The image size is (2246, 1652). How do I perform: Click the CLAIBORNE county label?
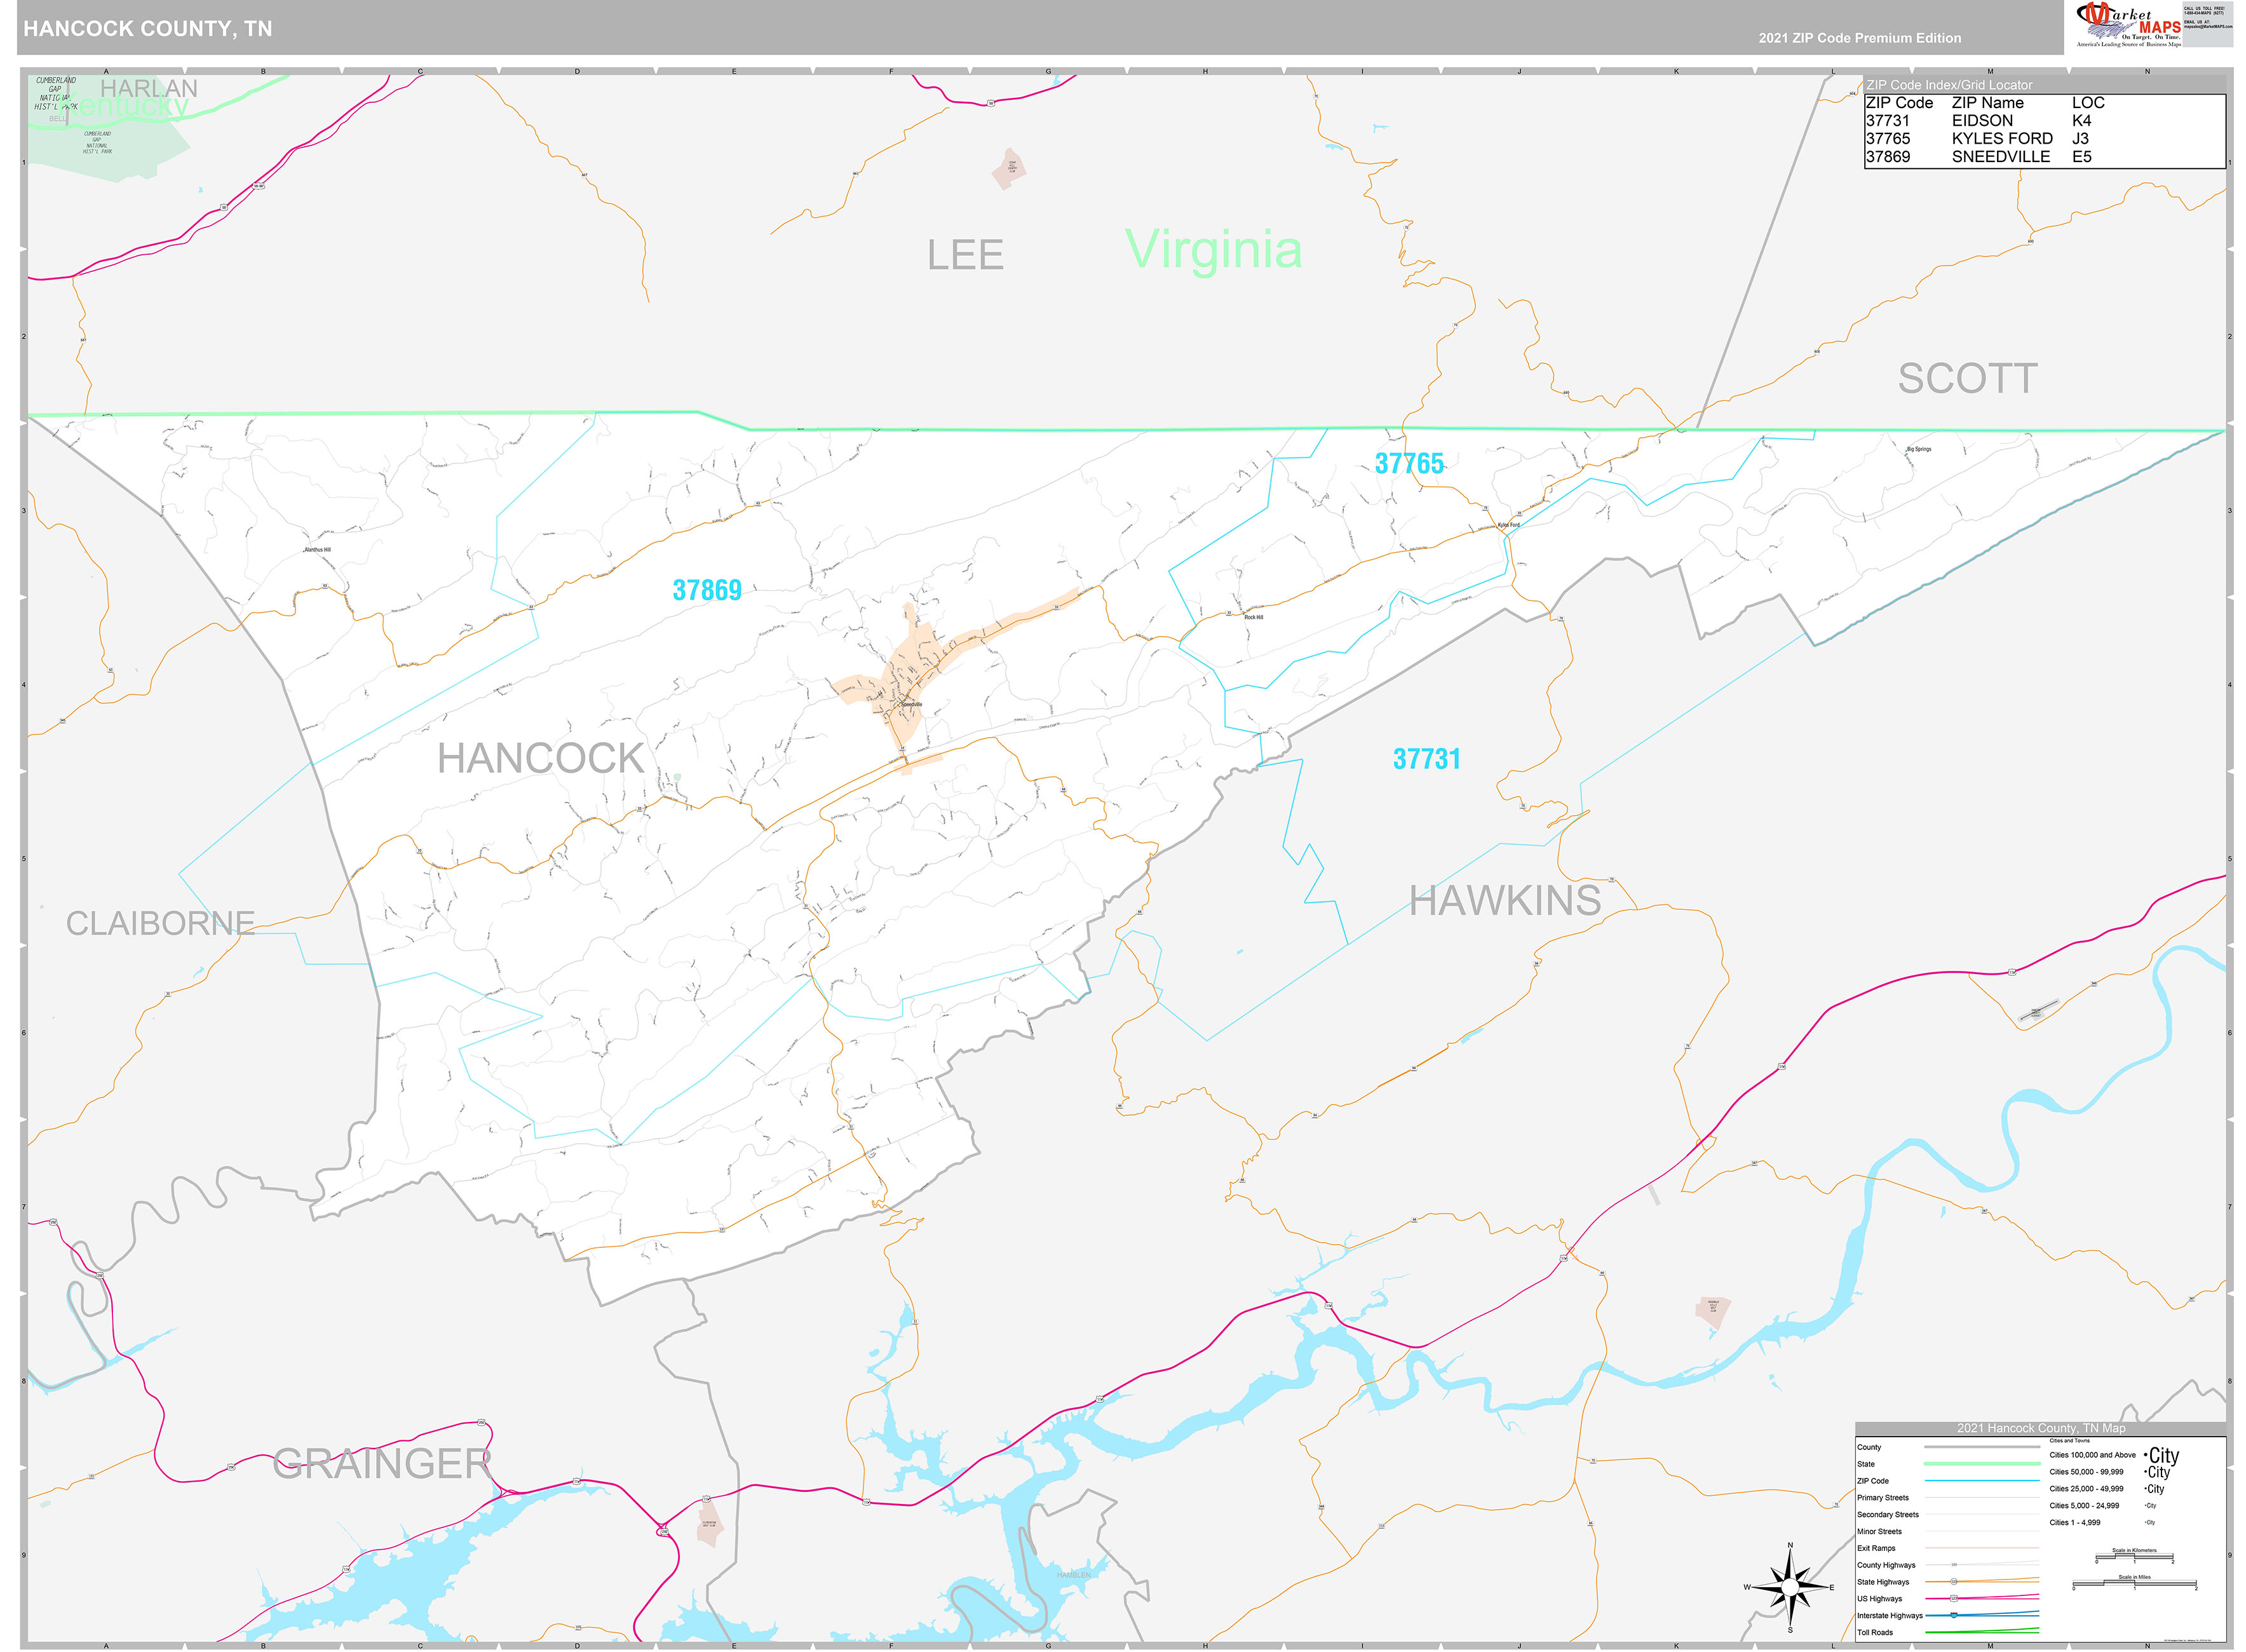coord(160,922)
